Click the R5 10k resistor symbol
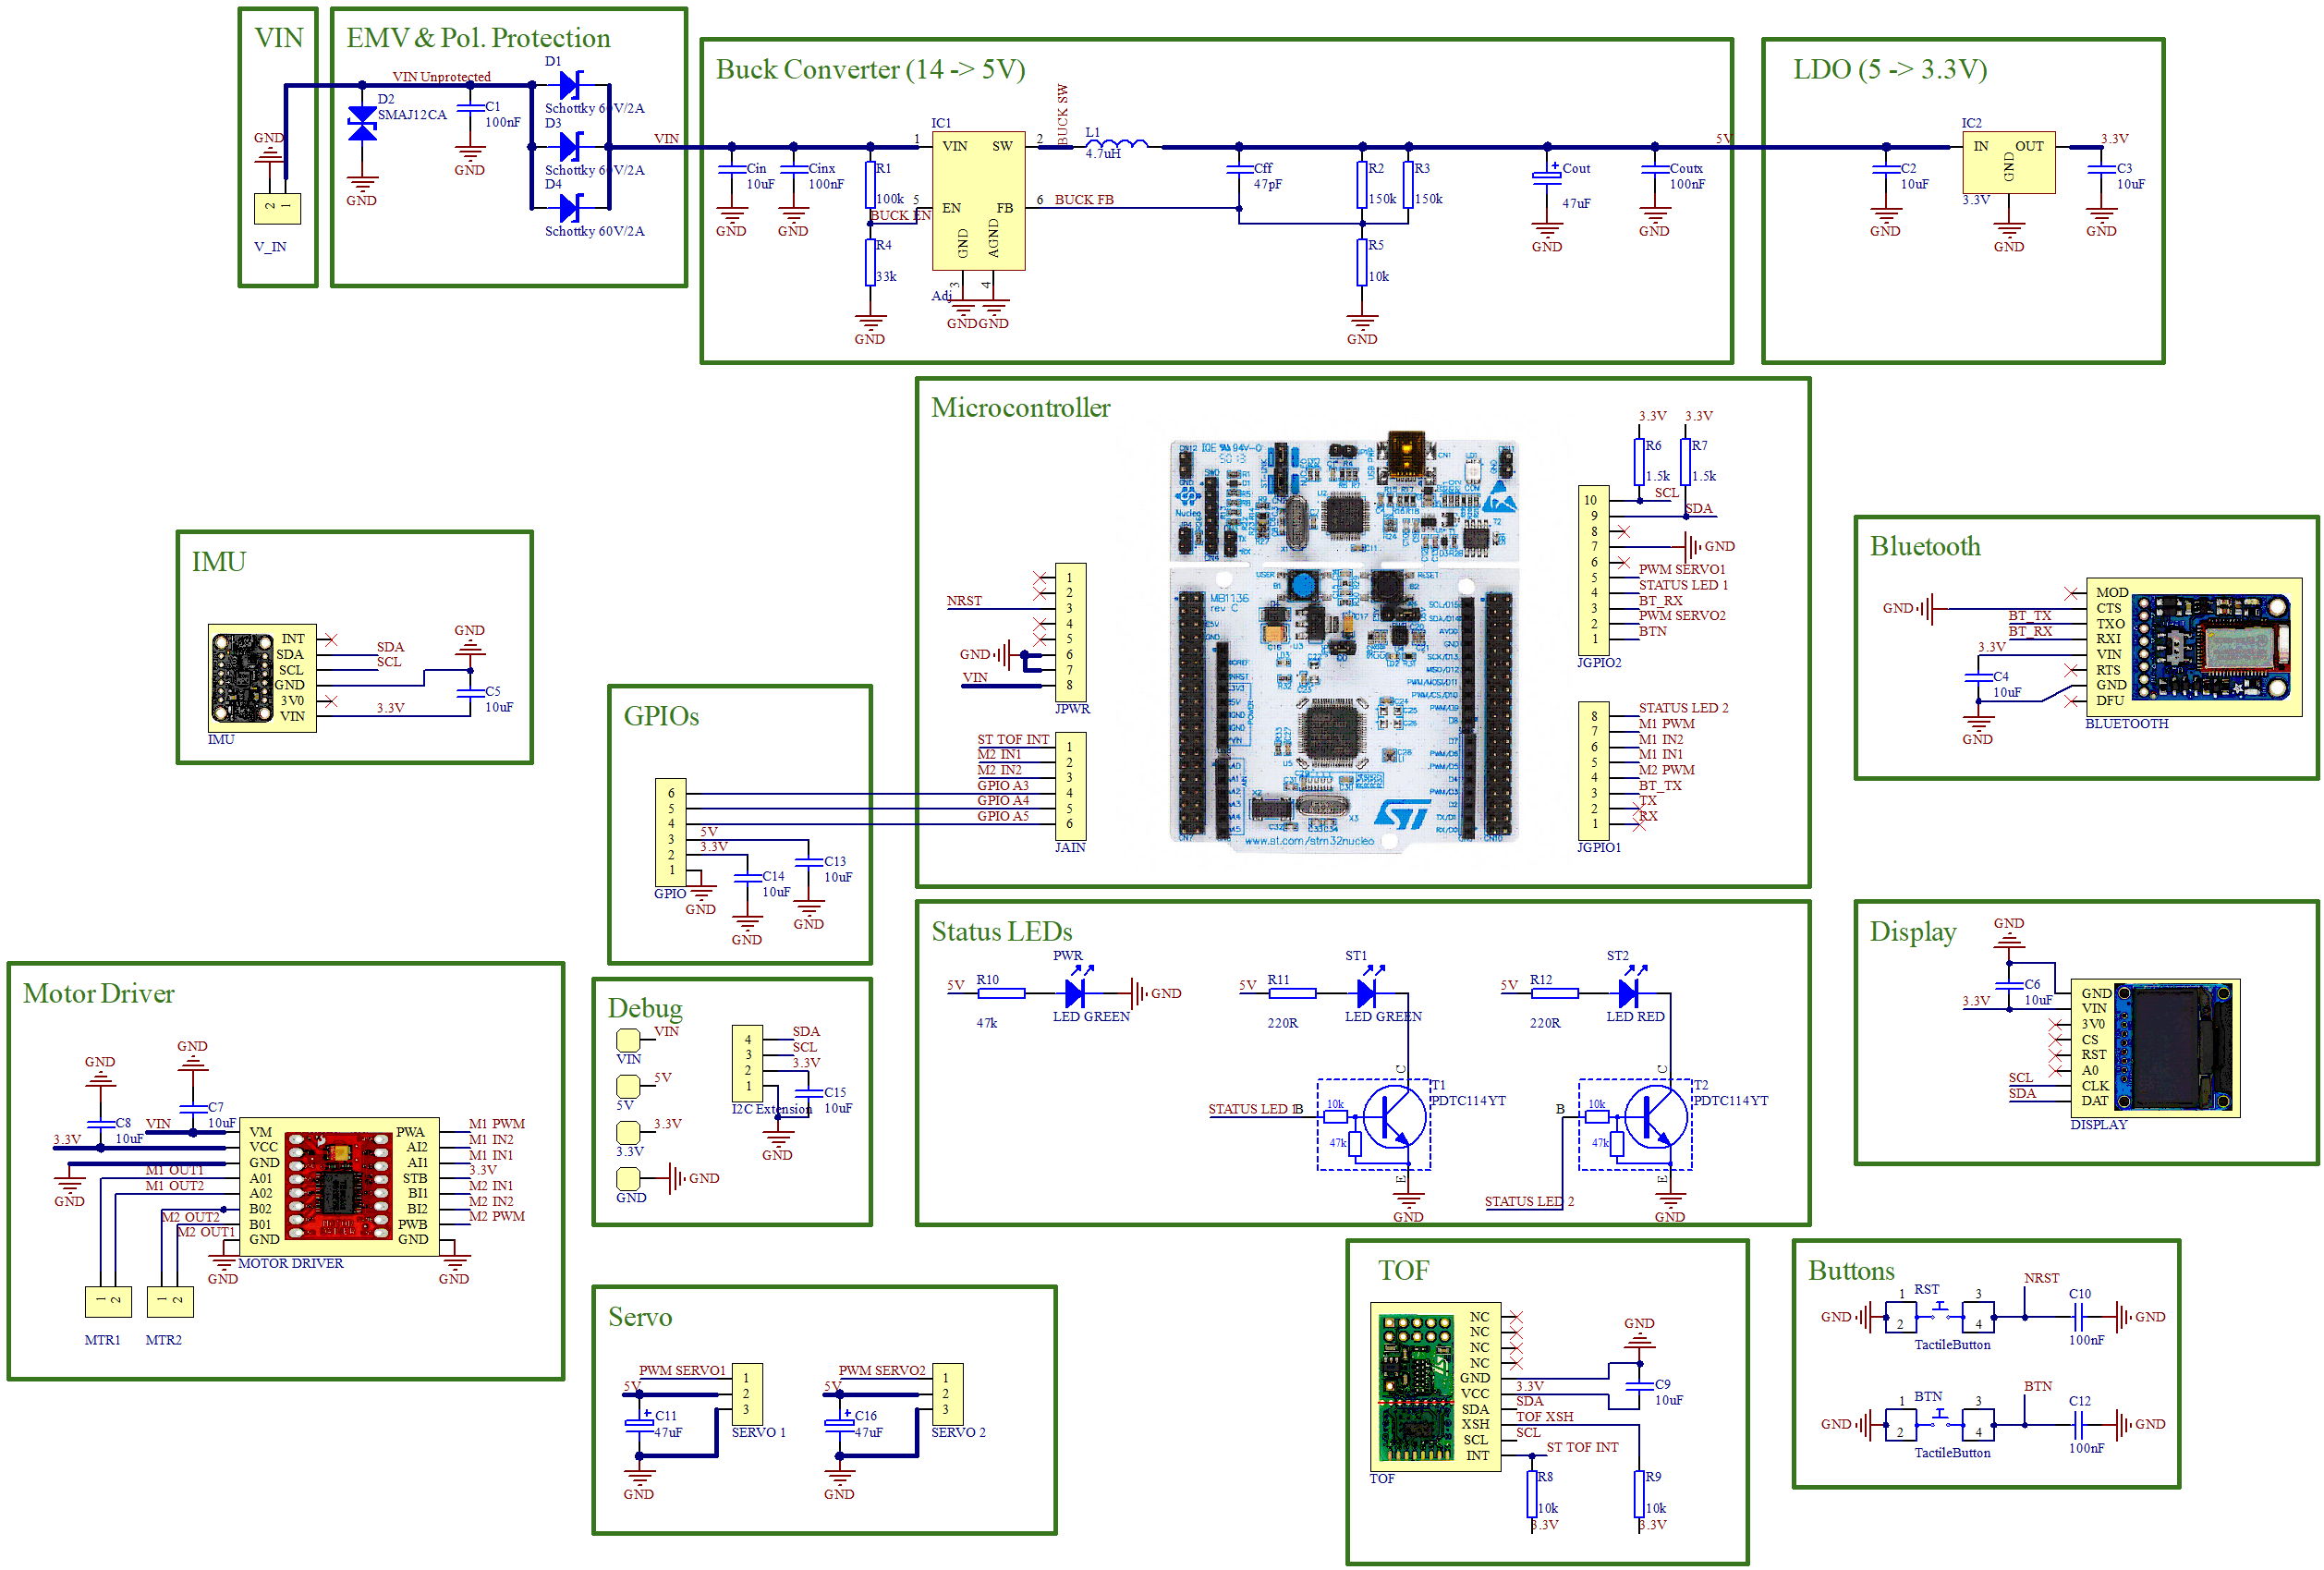The width and height of the screenshot is (2324, 1570). [x=1362, y=262]
